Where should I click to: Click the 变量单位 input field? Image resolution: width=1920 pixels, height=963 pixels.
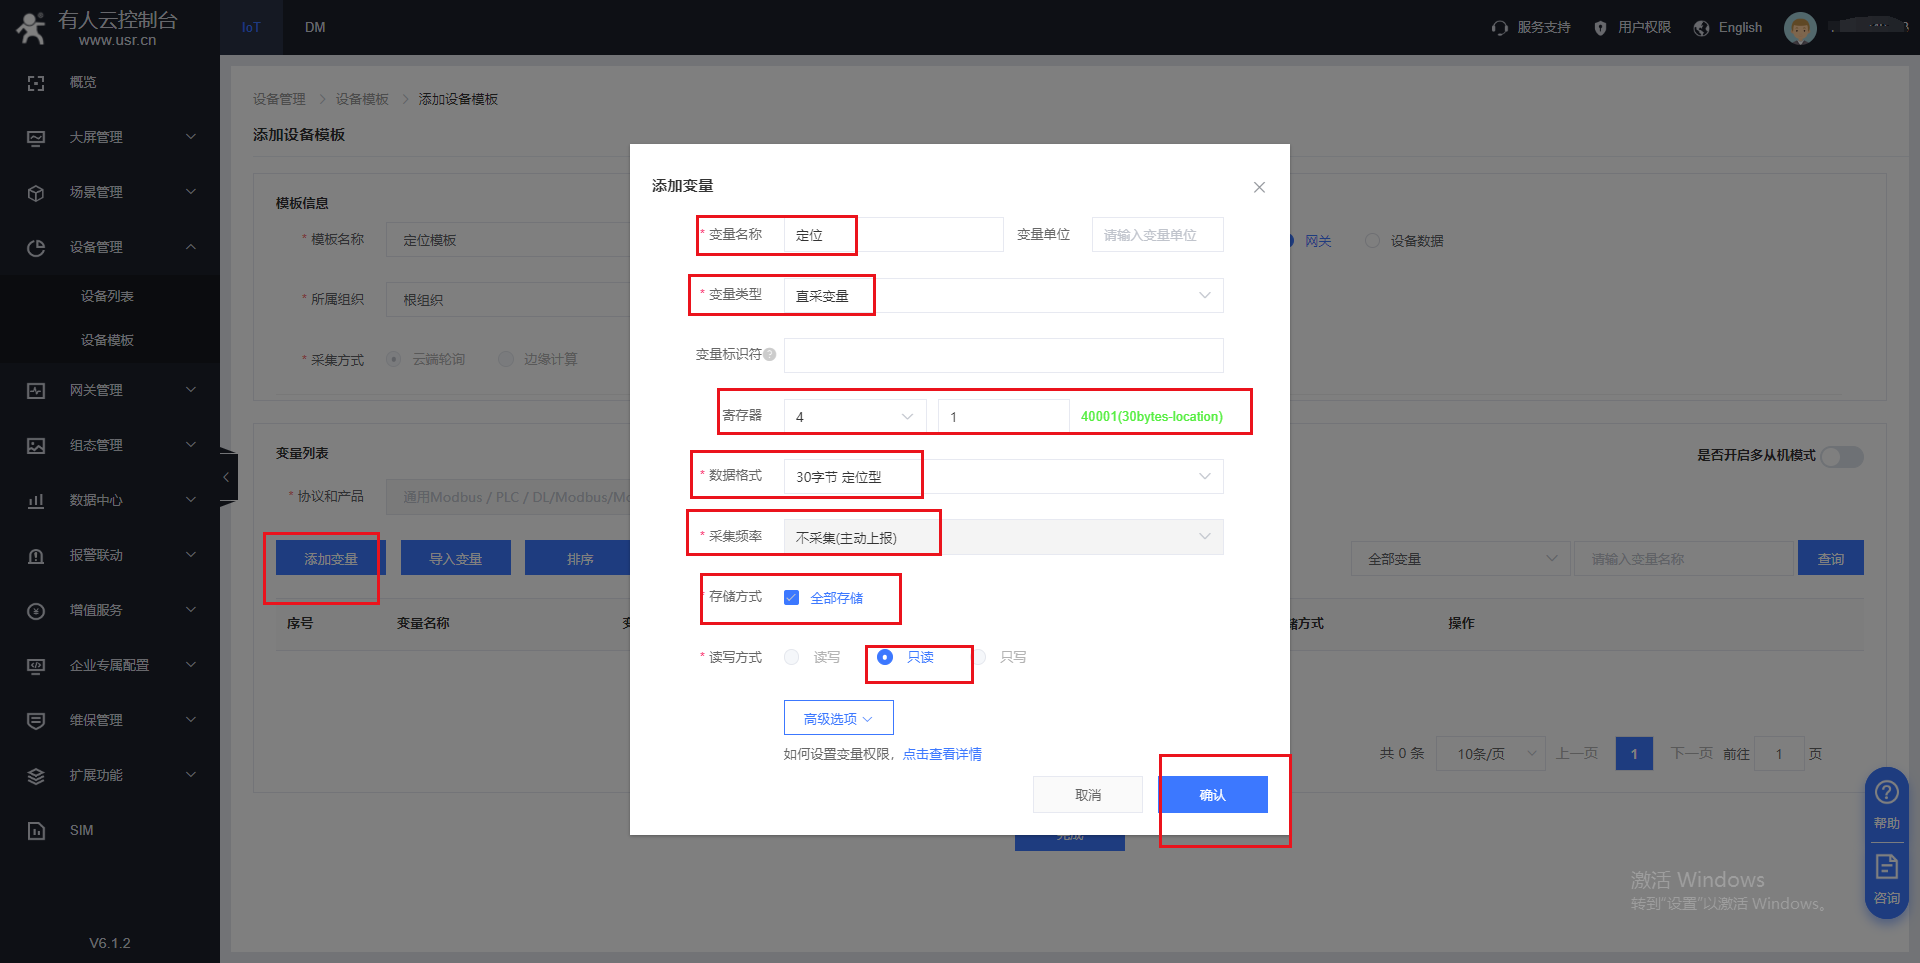click(x=1157, y=235)
